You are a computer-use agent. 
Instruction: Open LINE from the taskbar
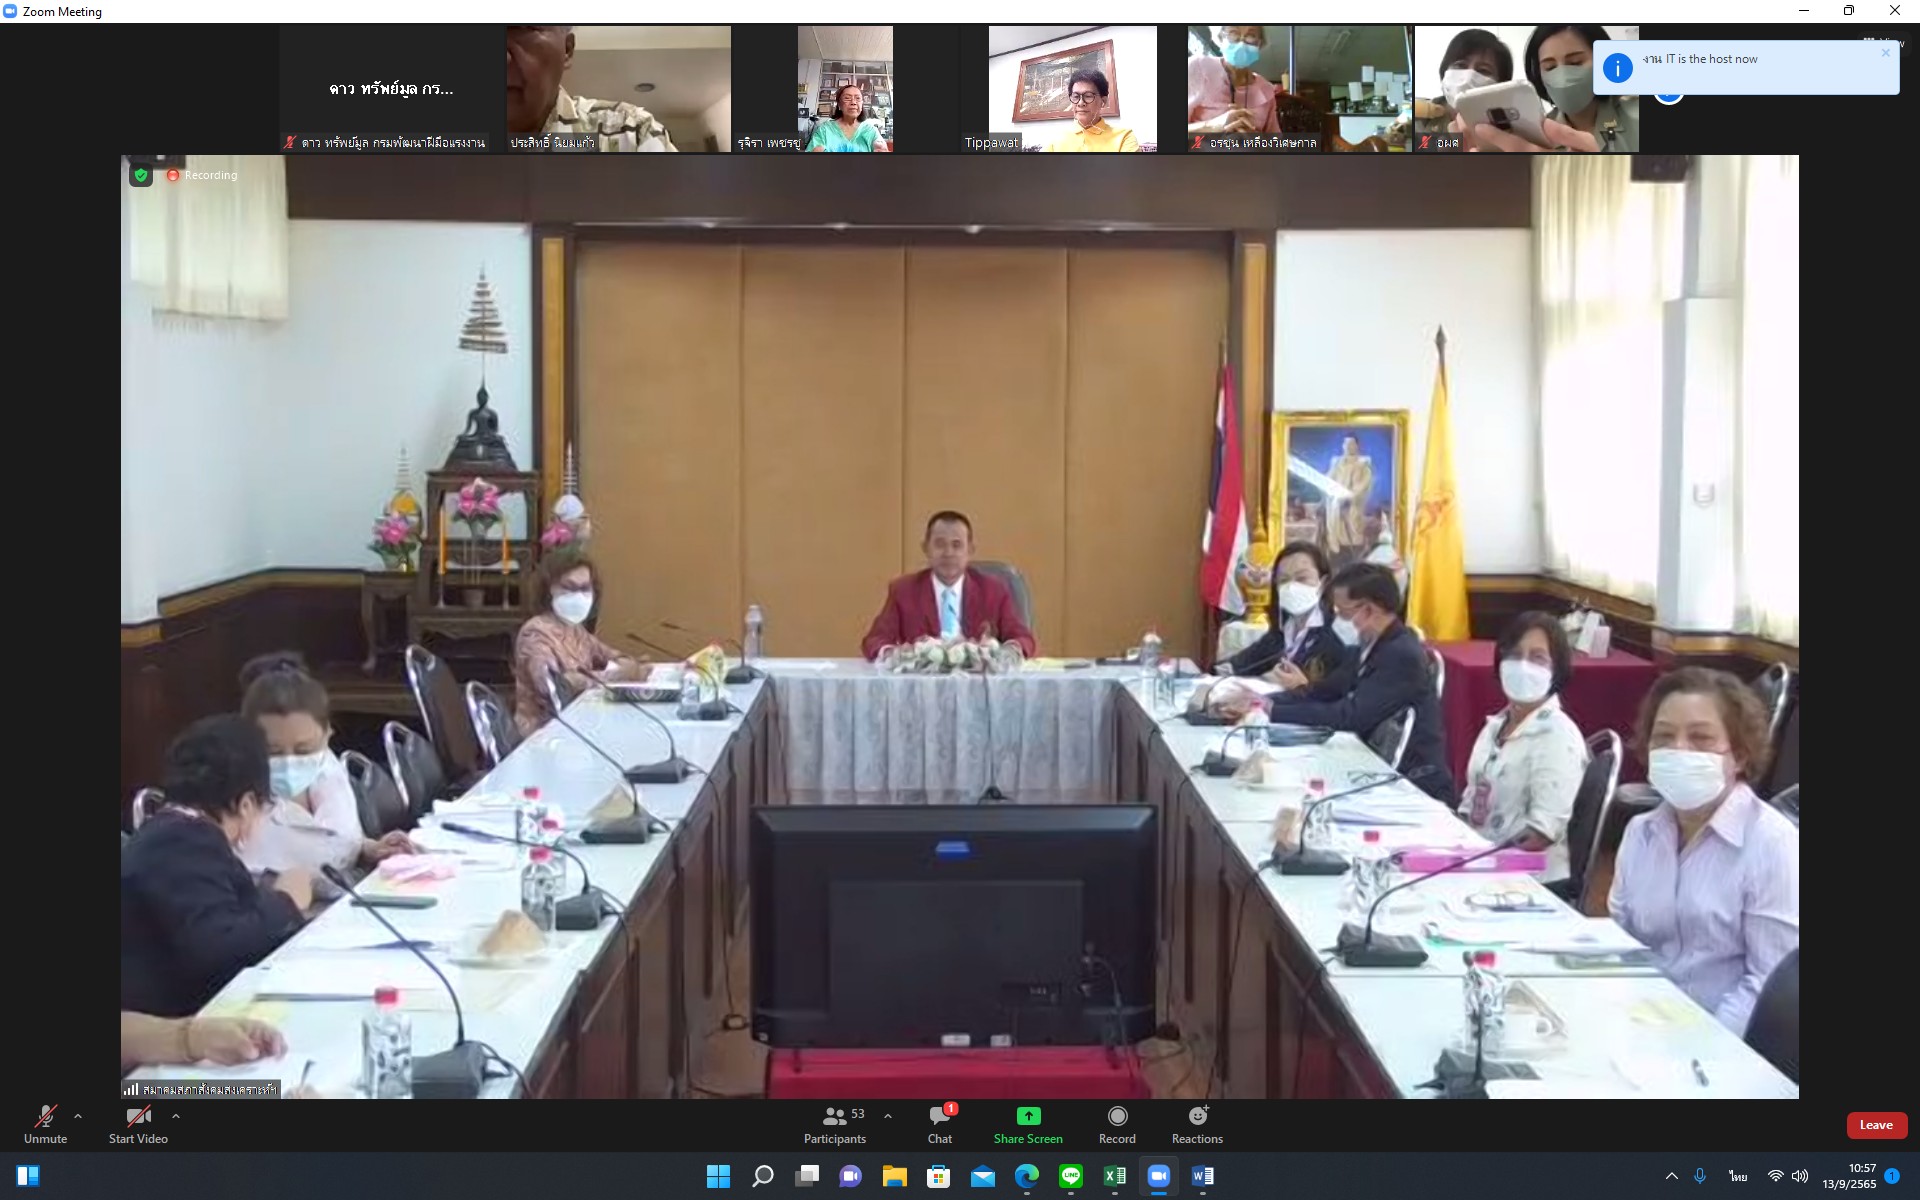[x=1071, y=1176]
